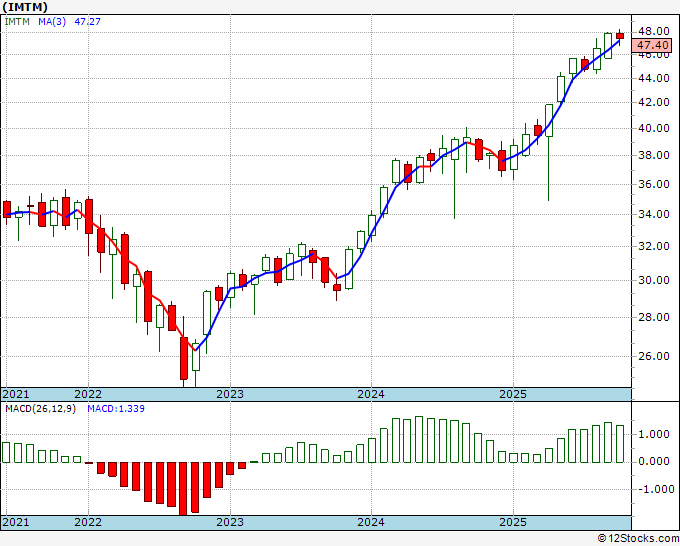Click 2025 on the MACD panel timeline
Viewport: 680px width, 546px height.
(x=513, y=522)
